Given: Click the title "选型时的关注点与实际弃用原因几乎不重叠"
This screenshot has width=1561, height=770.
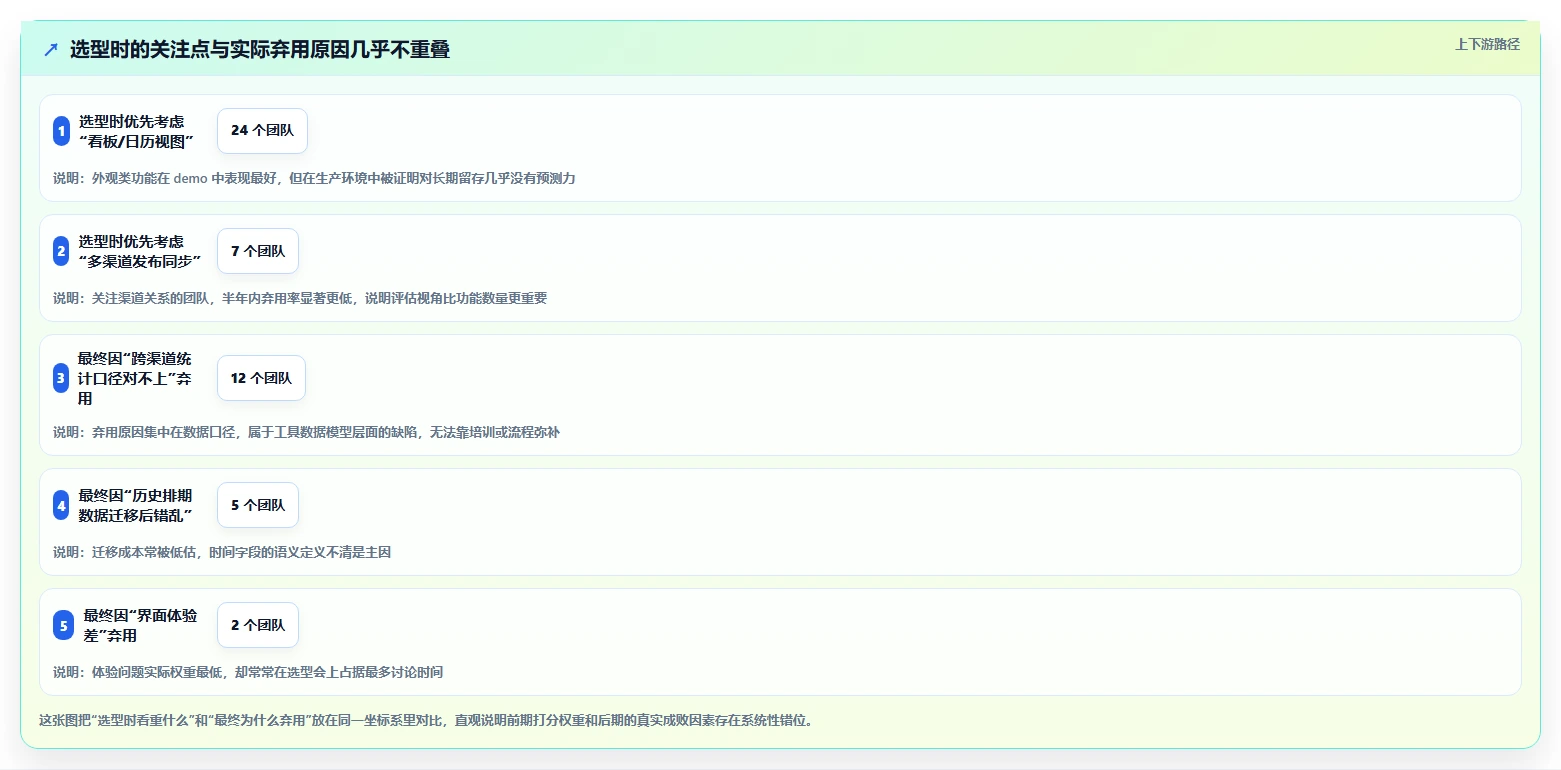Looking at the screenshot, I should pyautogui.click(x=260, y=50).
